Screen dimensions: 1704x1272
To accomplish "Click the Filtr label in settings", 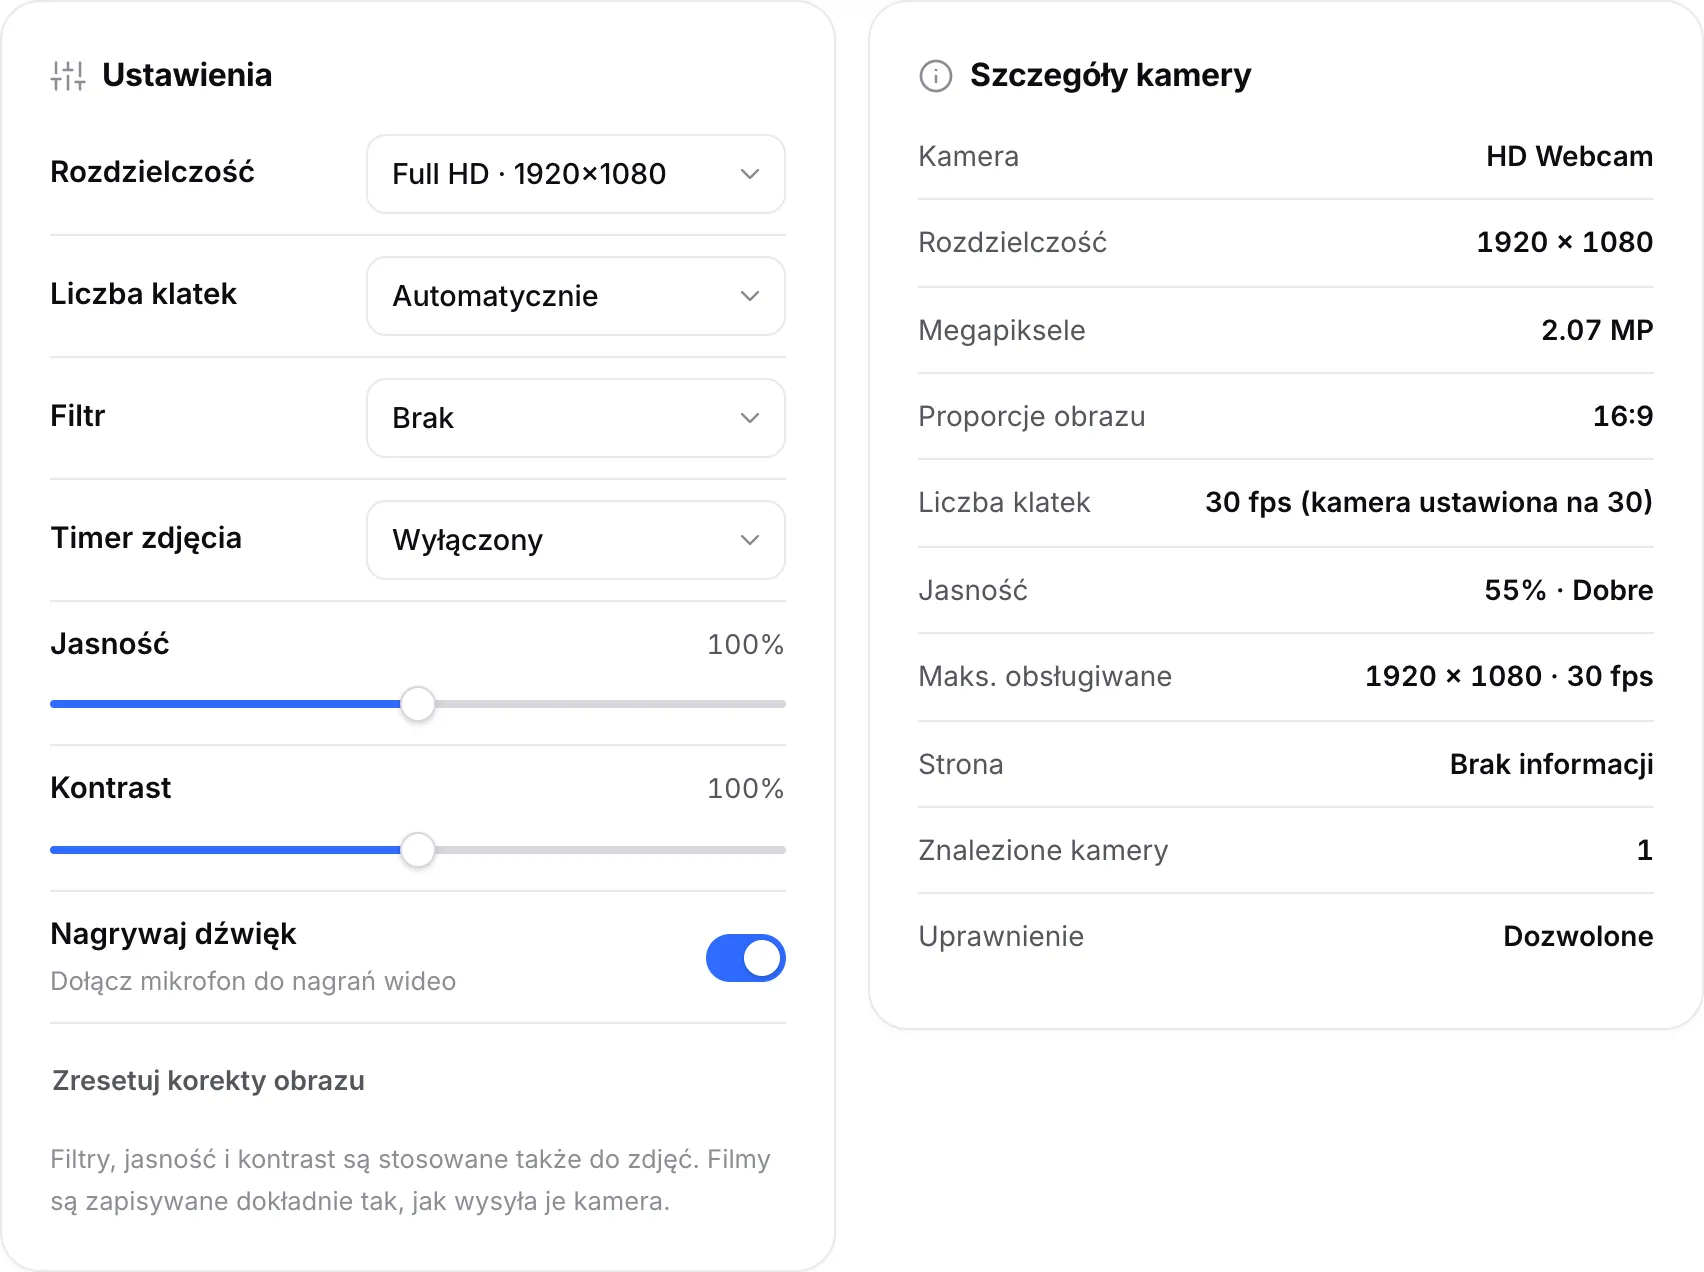I will pos(78,416).
